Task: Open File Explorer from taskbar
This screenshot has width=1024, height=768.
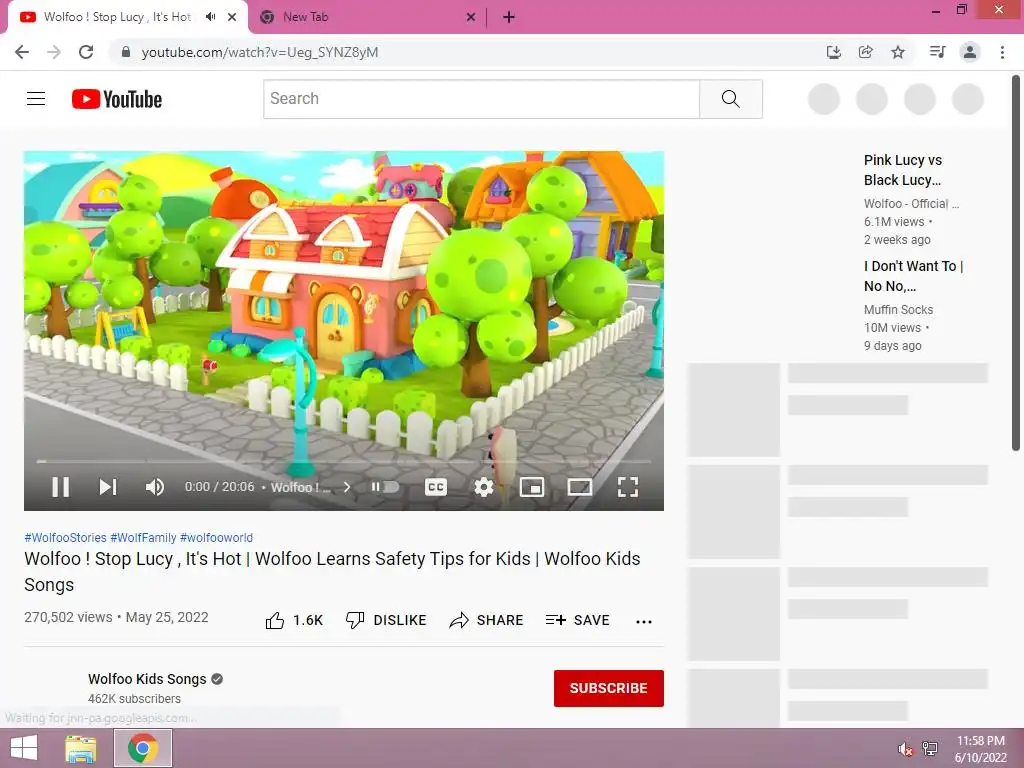Action: (x=81, y=748)
